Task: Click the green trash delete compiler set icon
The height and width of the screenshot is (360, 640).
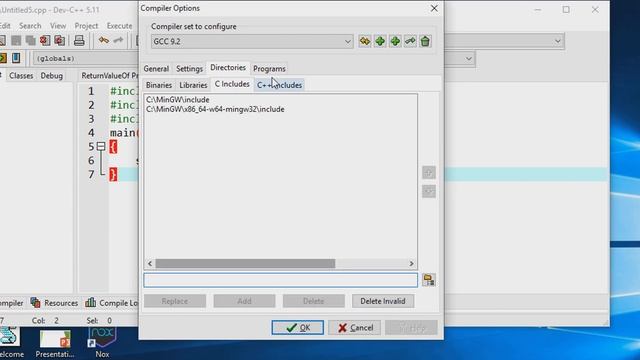Action: (x=425, y=41)
